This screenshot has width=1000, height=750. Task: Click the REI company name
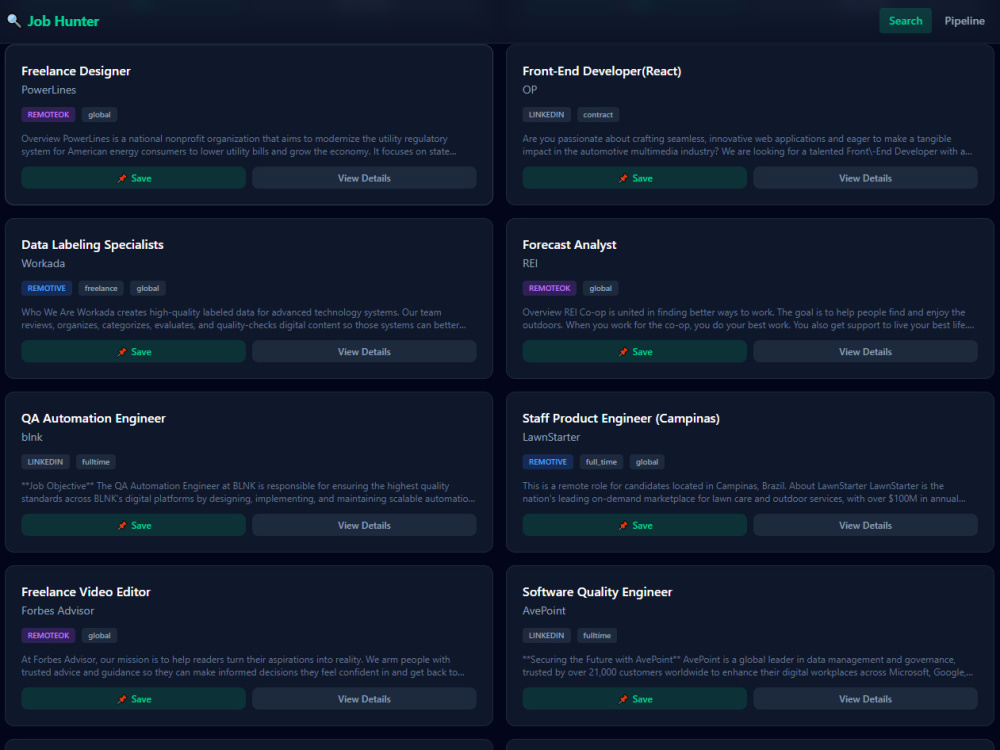(x=530, y=263)
